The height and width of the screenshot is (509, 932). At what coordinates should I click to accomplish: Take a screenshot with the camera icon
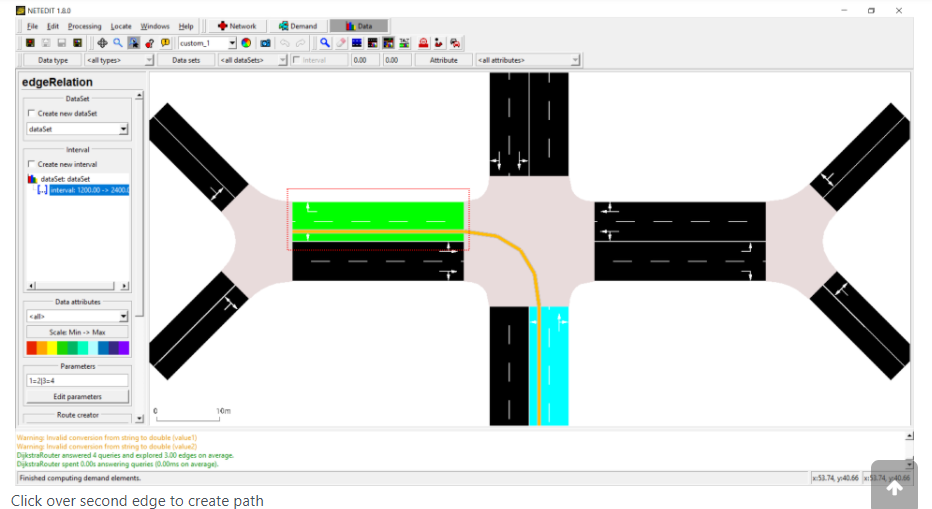tap(265, 43)
